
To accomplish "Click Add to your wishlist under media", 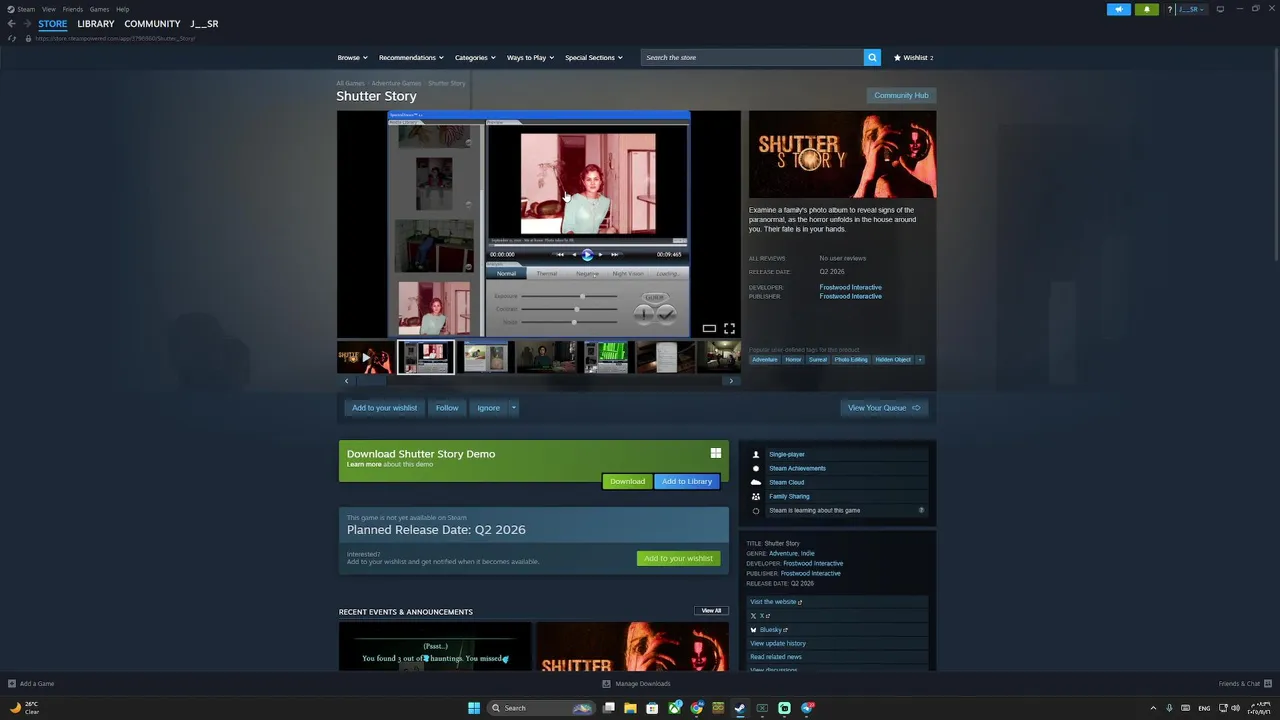I will click(384, 407).
